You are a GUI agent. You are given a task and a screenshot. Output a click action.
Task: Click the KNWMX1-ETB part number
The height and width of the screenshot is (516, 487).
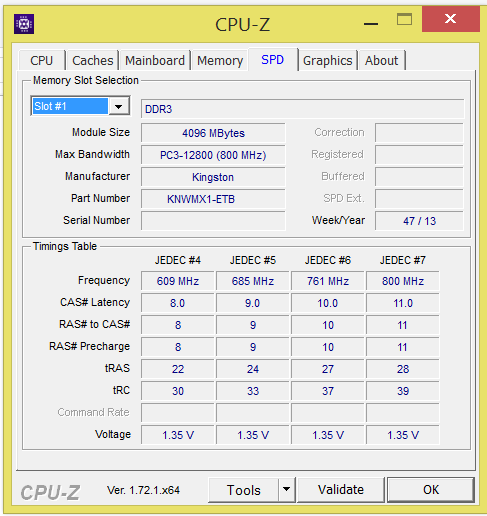tap(213, 199)
